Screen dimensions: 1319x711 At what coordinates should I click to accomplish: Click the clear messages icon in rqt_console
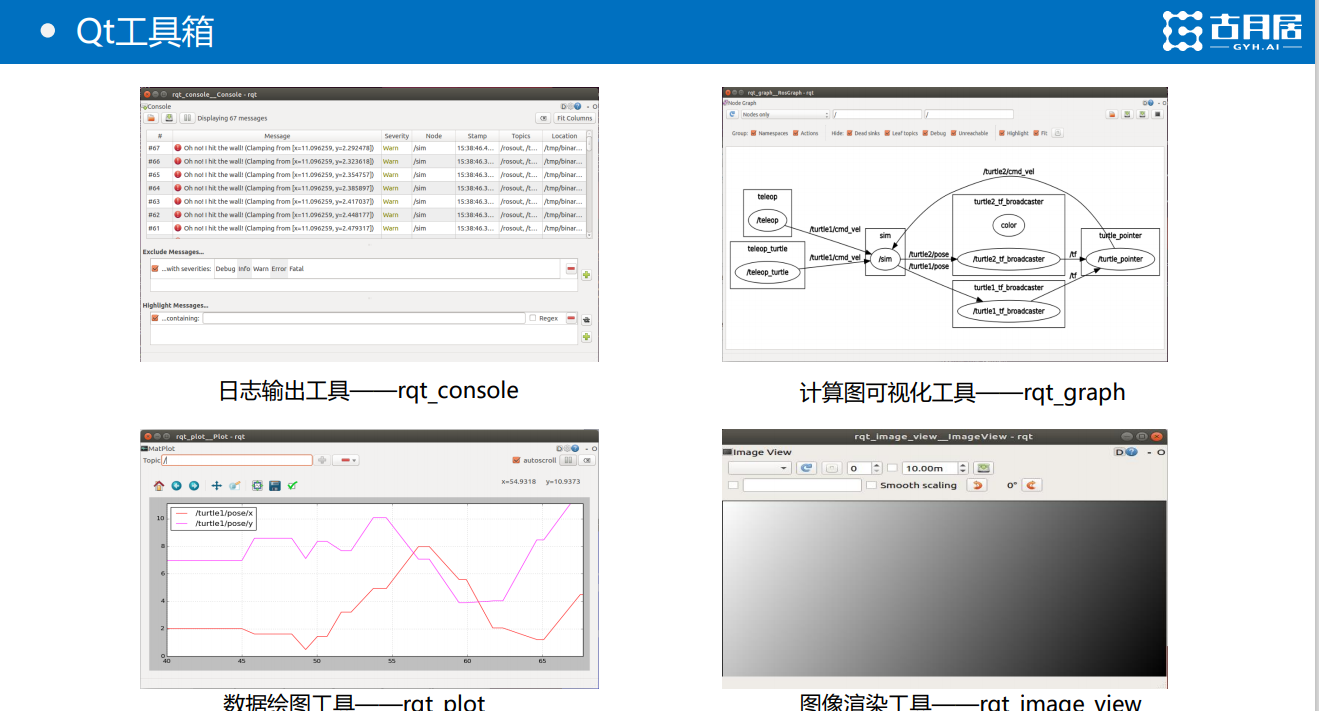point(543,118)
